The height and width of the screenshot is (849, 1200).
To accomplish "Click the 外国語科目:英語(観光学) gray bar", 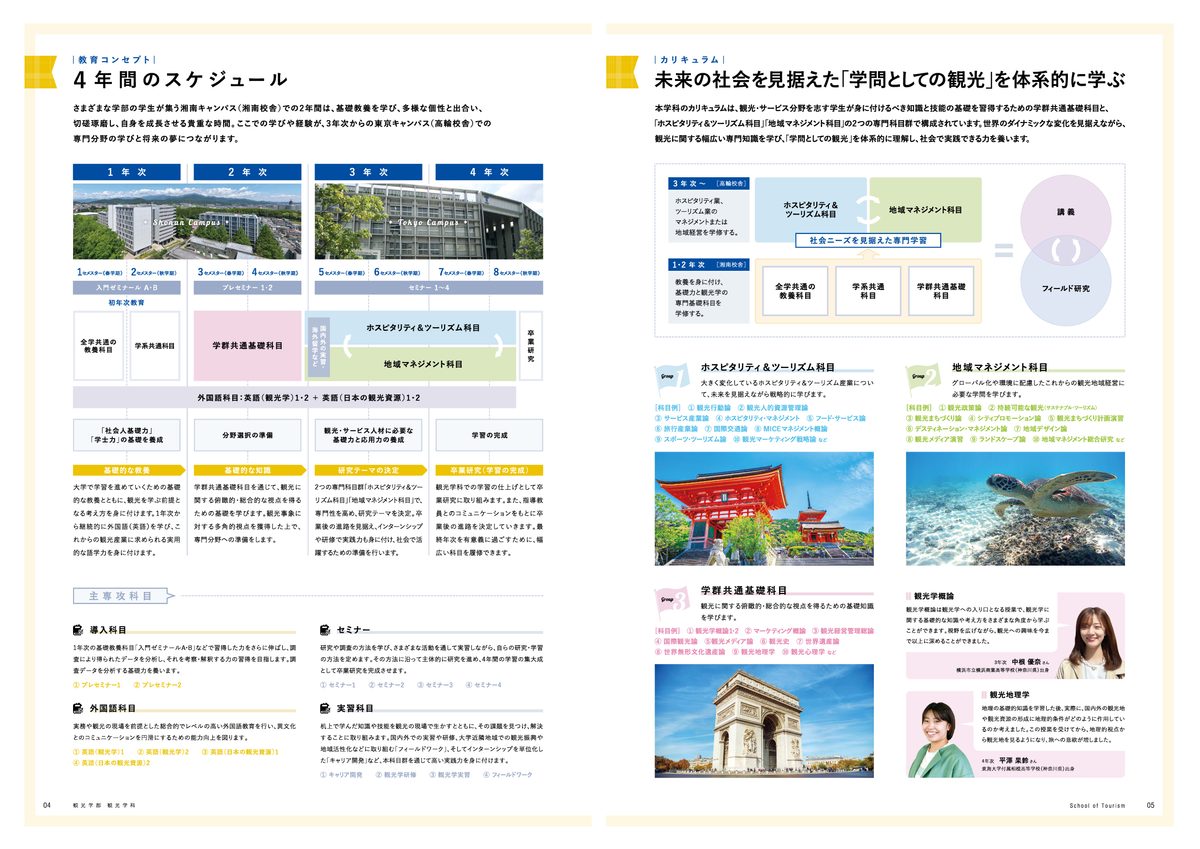I will [x=295, y=397].
